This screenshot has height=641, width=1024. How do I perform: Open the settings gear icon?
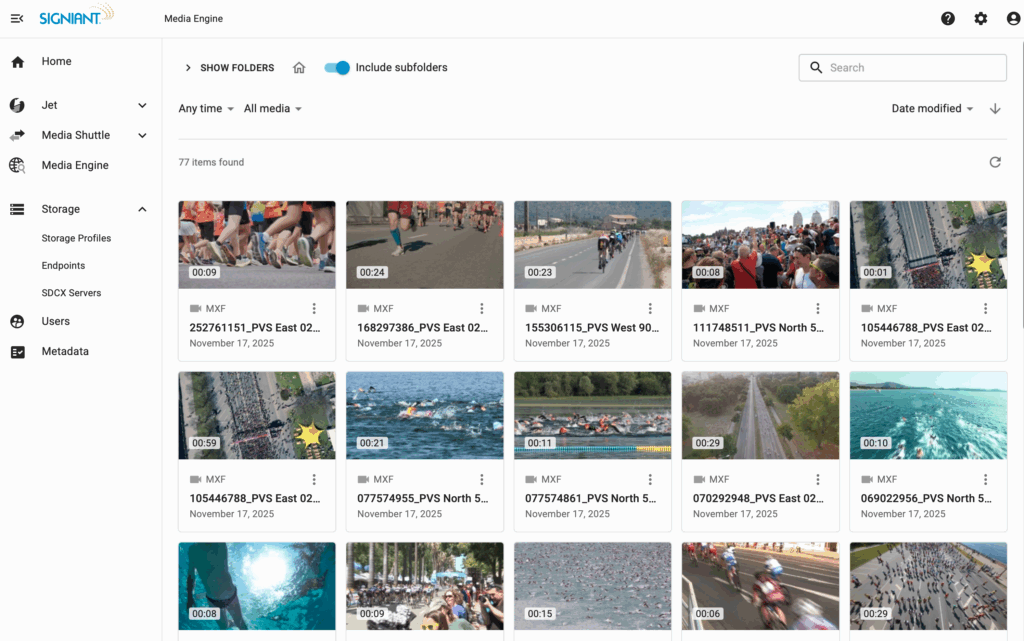981,19
